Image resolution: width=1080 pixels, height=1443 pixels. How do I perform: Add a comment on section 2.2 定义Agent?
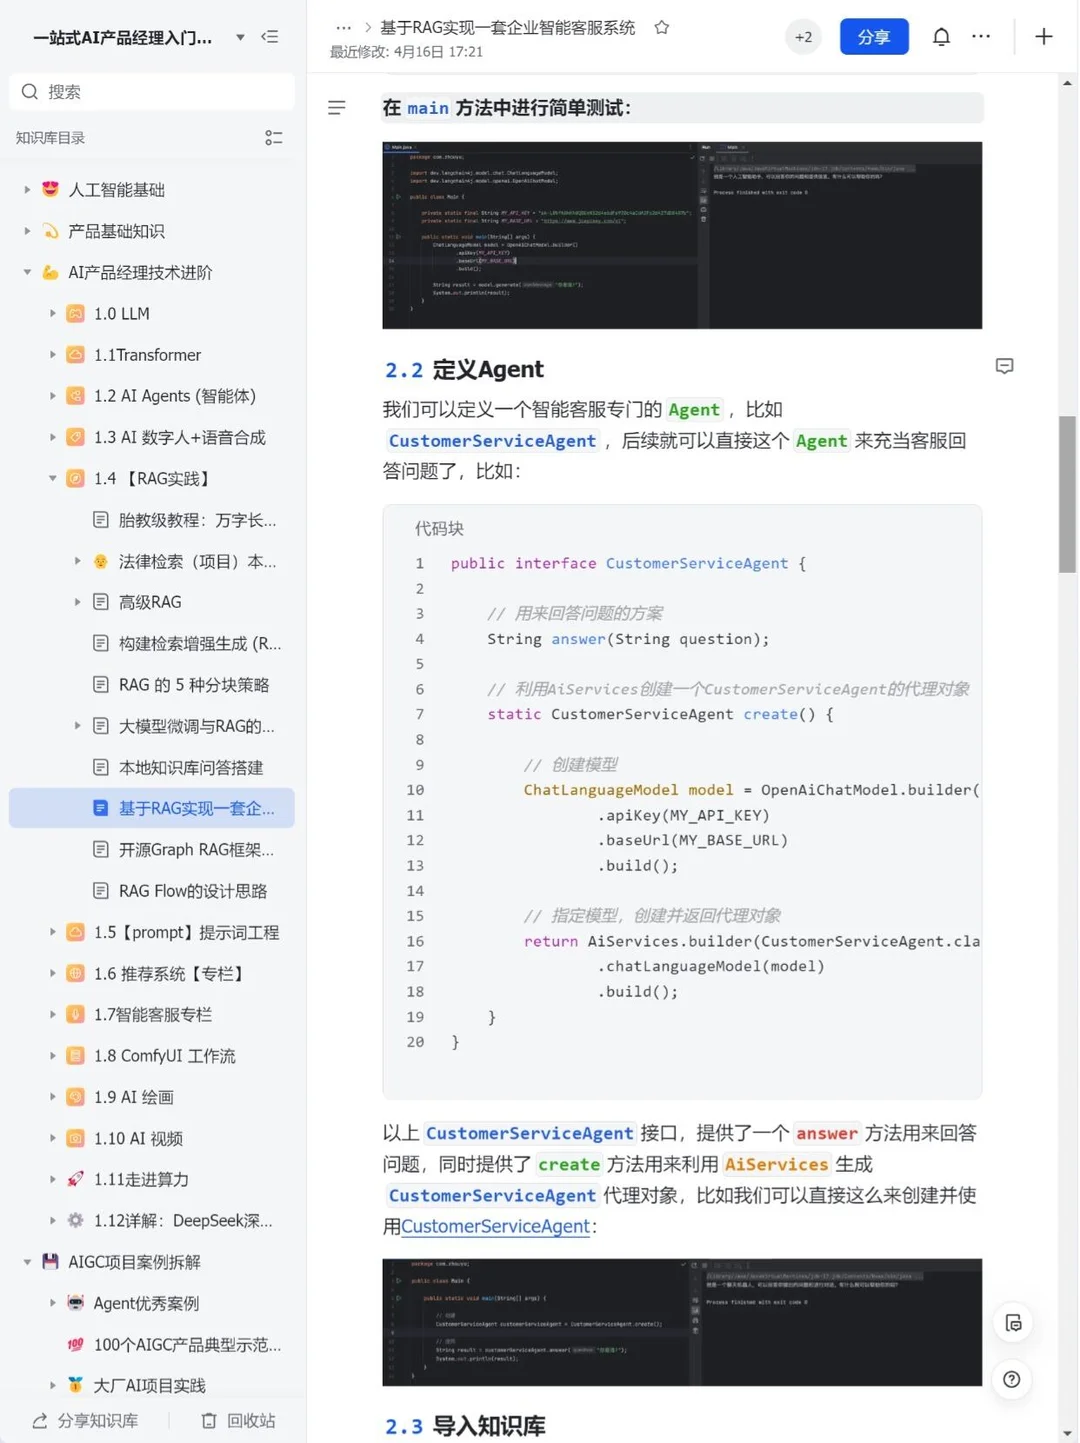point(1004,366)
